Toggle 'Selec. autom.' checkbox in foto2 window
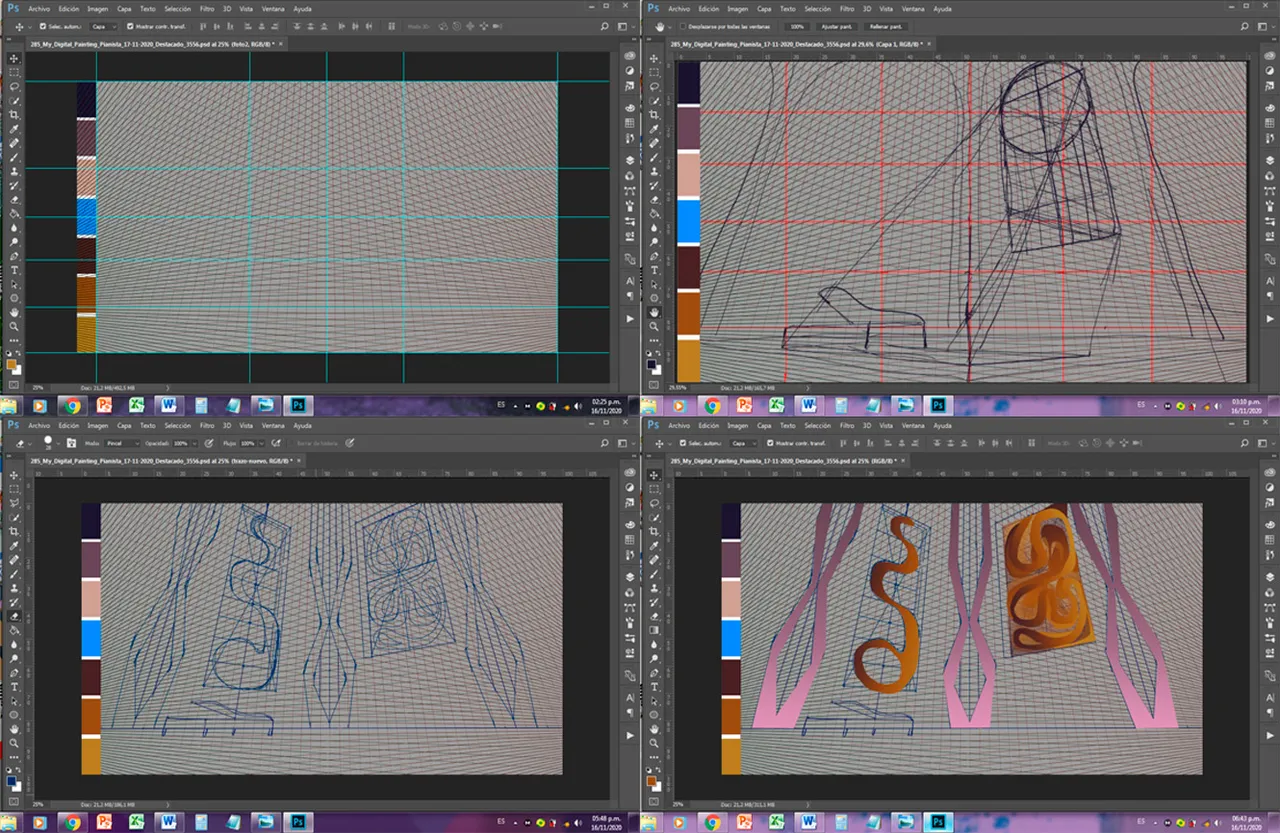The image size is (1280, 833). (43, 26)
